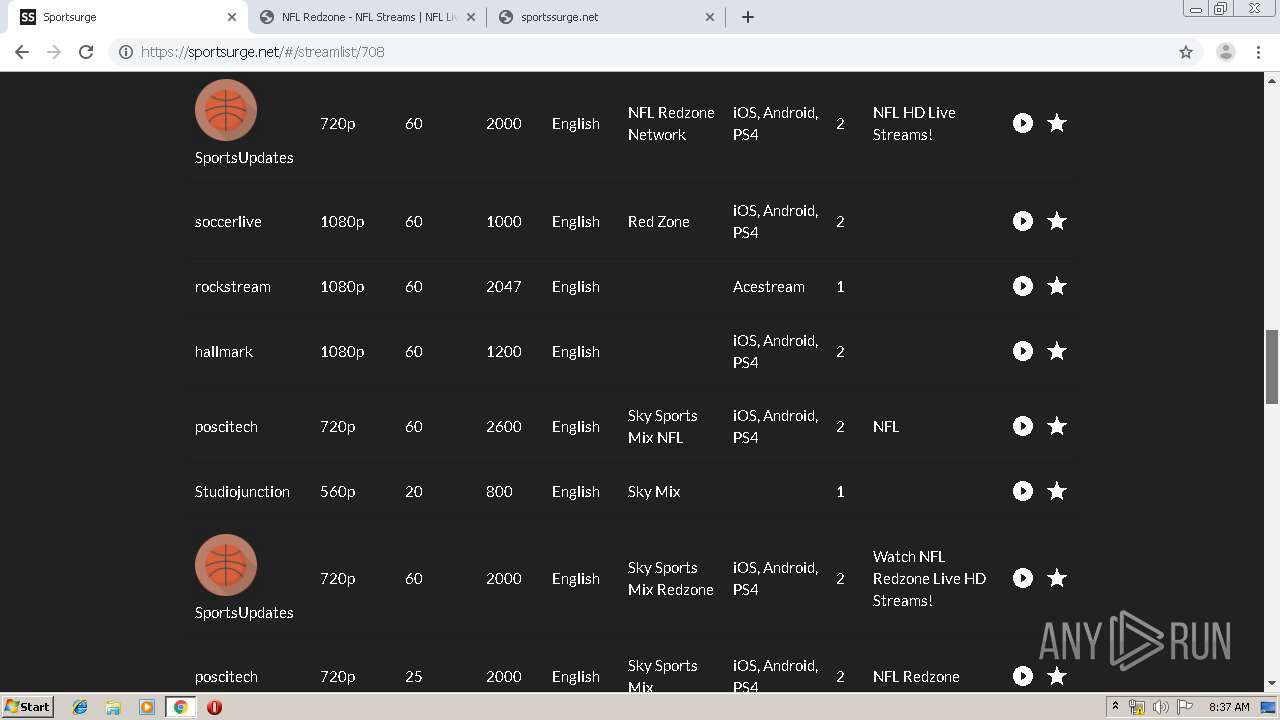The image size is (1280, 720).
Task: Show hidden system tray icons
Action: click(1115, 707)
